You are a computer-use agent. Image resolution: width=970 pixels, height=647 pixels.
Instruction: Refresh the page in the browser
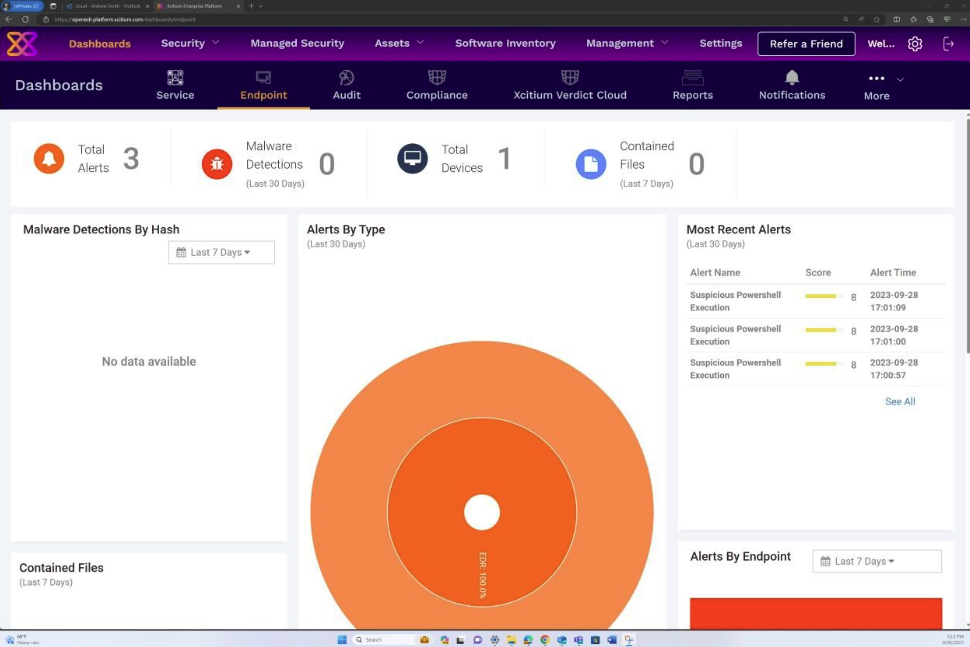(x=25, y=19)
